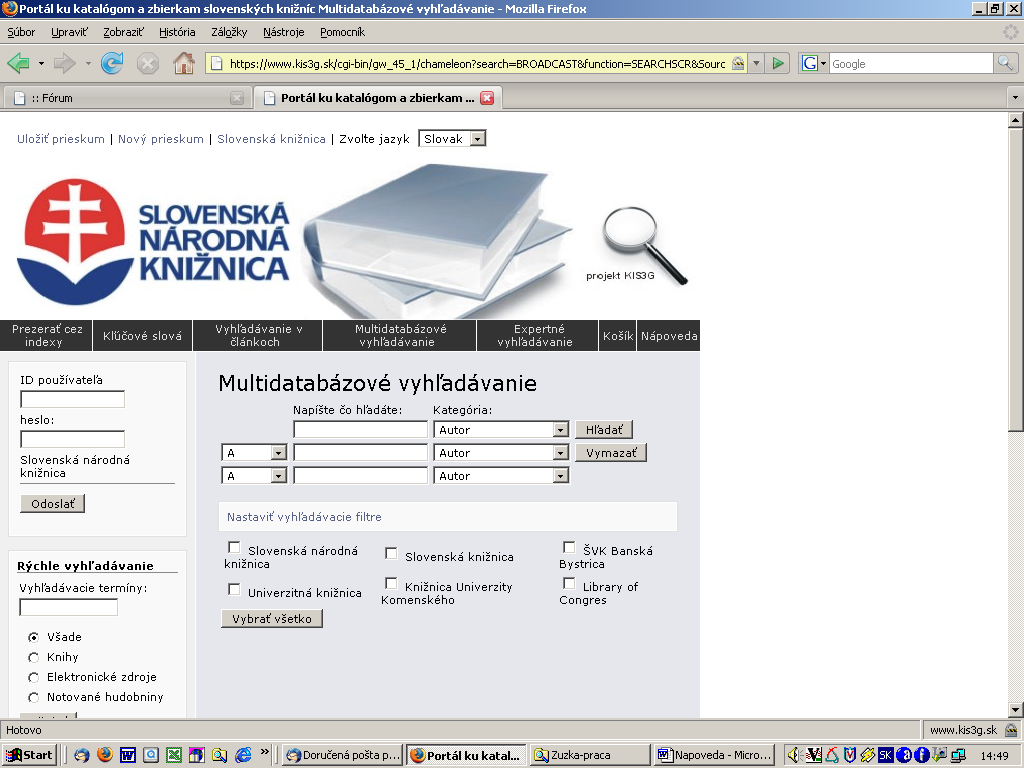This screenshot has width=1024, height=768.
Task: Select the Knihy radio button
Action: pyautogui.click(x=34, y=657)
